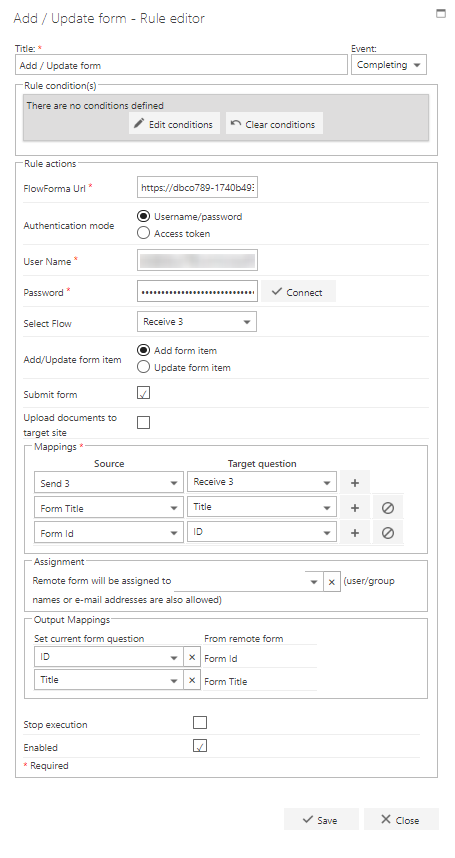Click the 'Form Title' remote form text

click(x=226, y=682)
